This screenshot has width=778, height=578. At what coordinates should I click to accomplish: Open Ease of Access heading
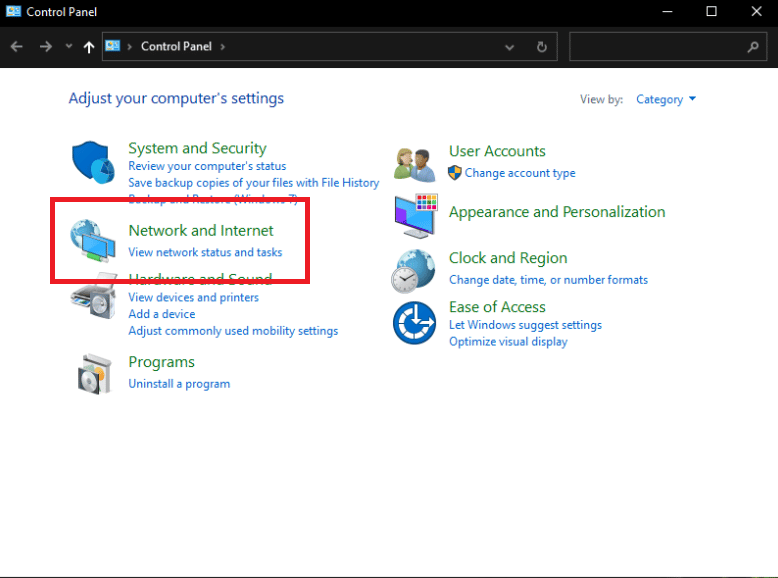[x=497, y=307]
